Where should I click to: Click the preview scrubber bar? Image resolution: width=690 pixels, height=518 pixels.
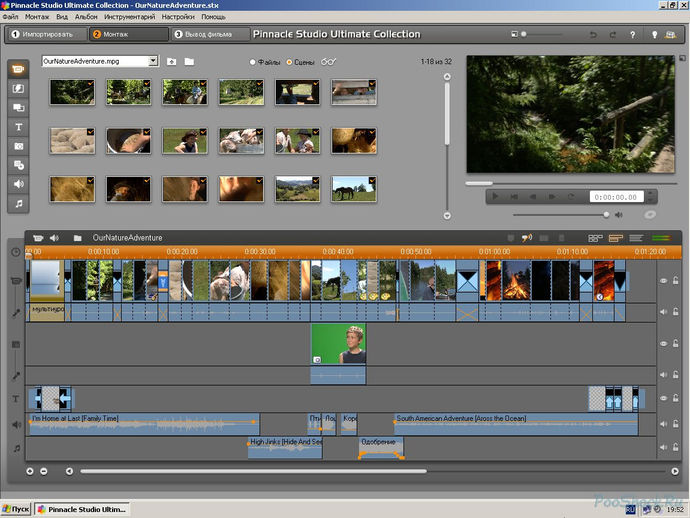(x=571, y=183)
